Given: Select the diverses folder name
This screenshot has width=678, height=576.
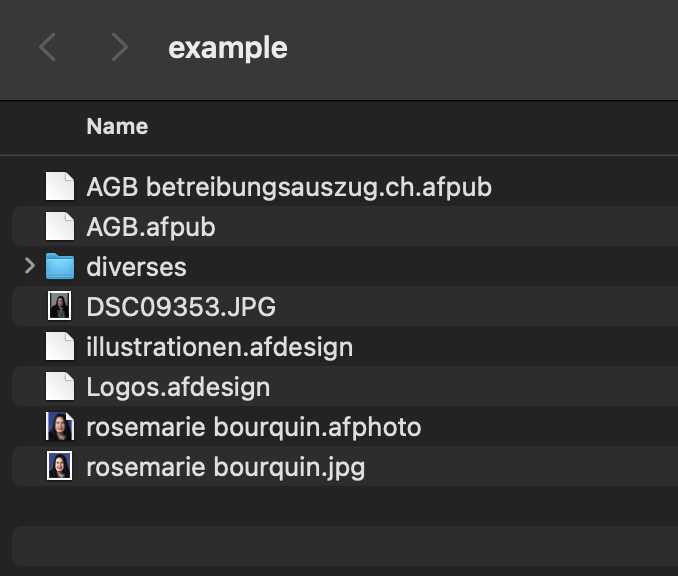Looking at the screenshot, I should click(136, 267).
